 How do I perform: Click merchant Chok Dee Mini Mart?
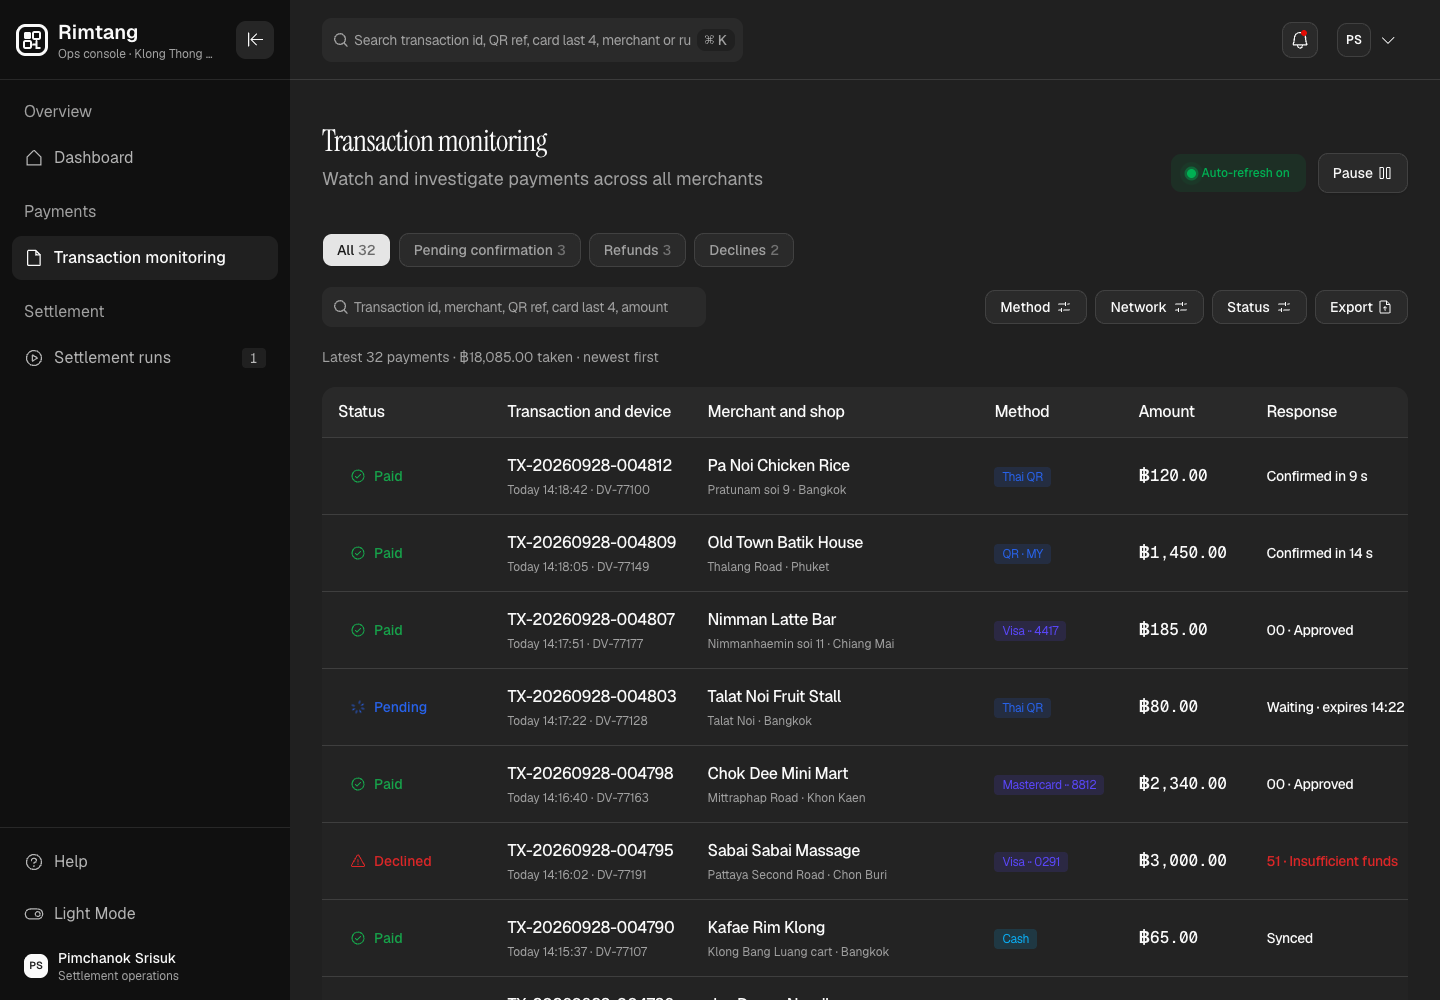778,773
